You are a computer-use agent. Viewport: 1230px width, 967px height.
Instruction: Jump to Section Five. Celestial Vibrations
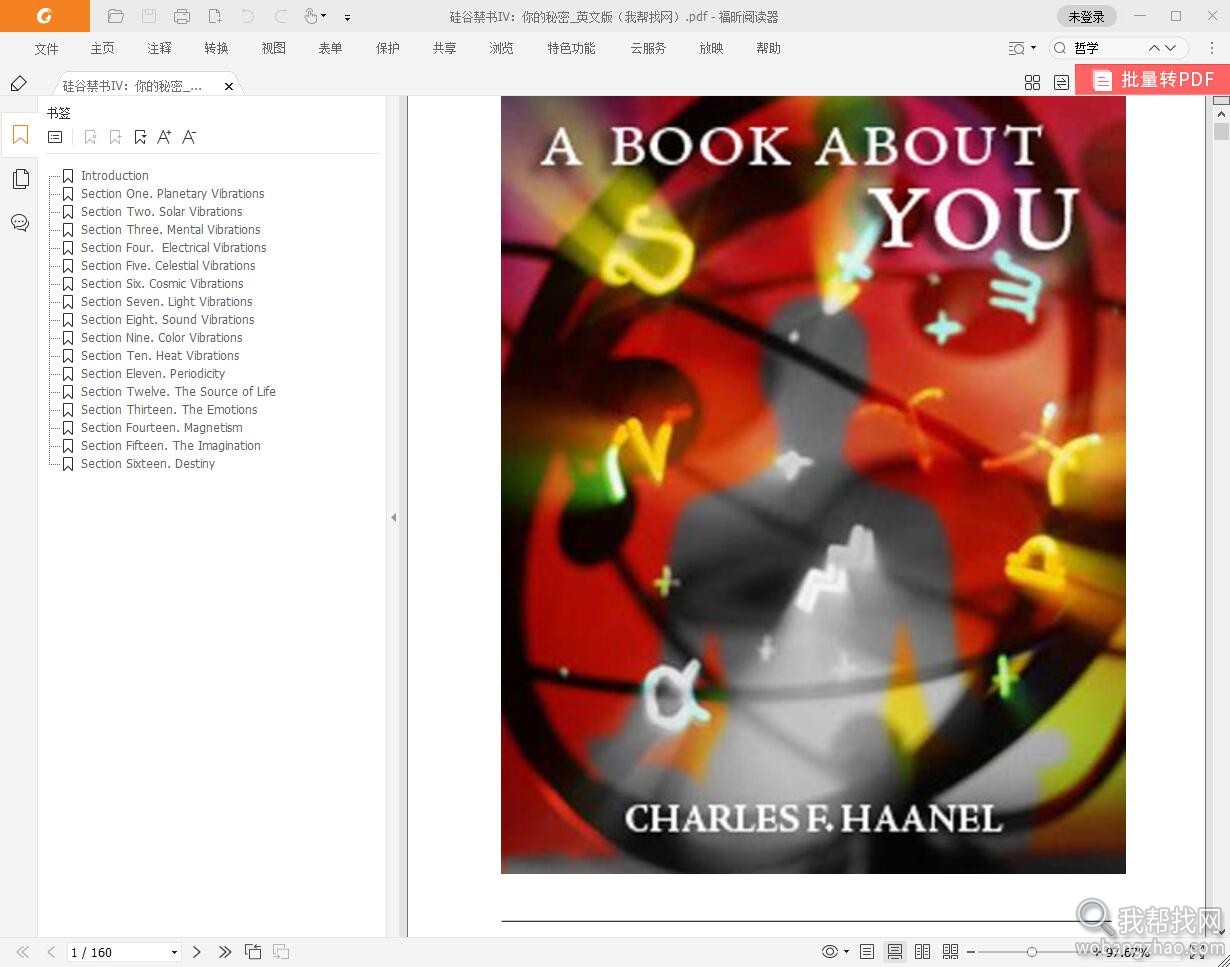click(x=168, y=265)
